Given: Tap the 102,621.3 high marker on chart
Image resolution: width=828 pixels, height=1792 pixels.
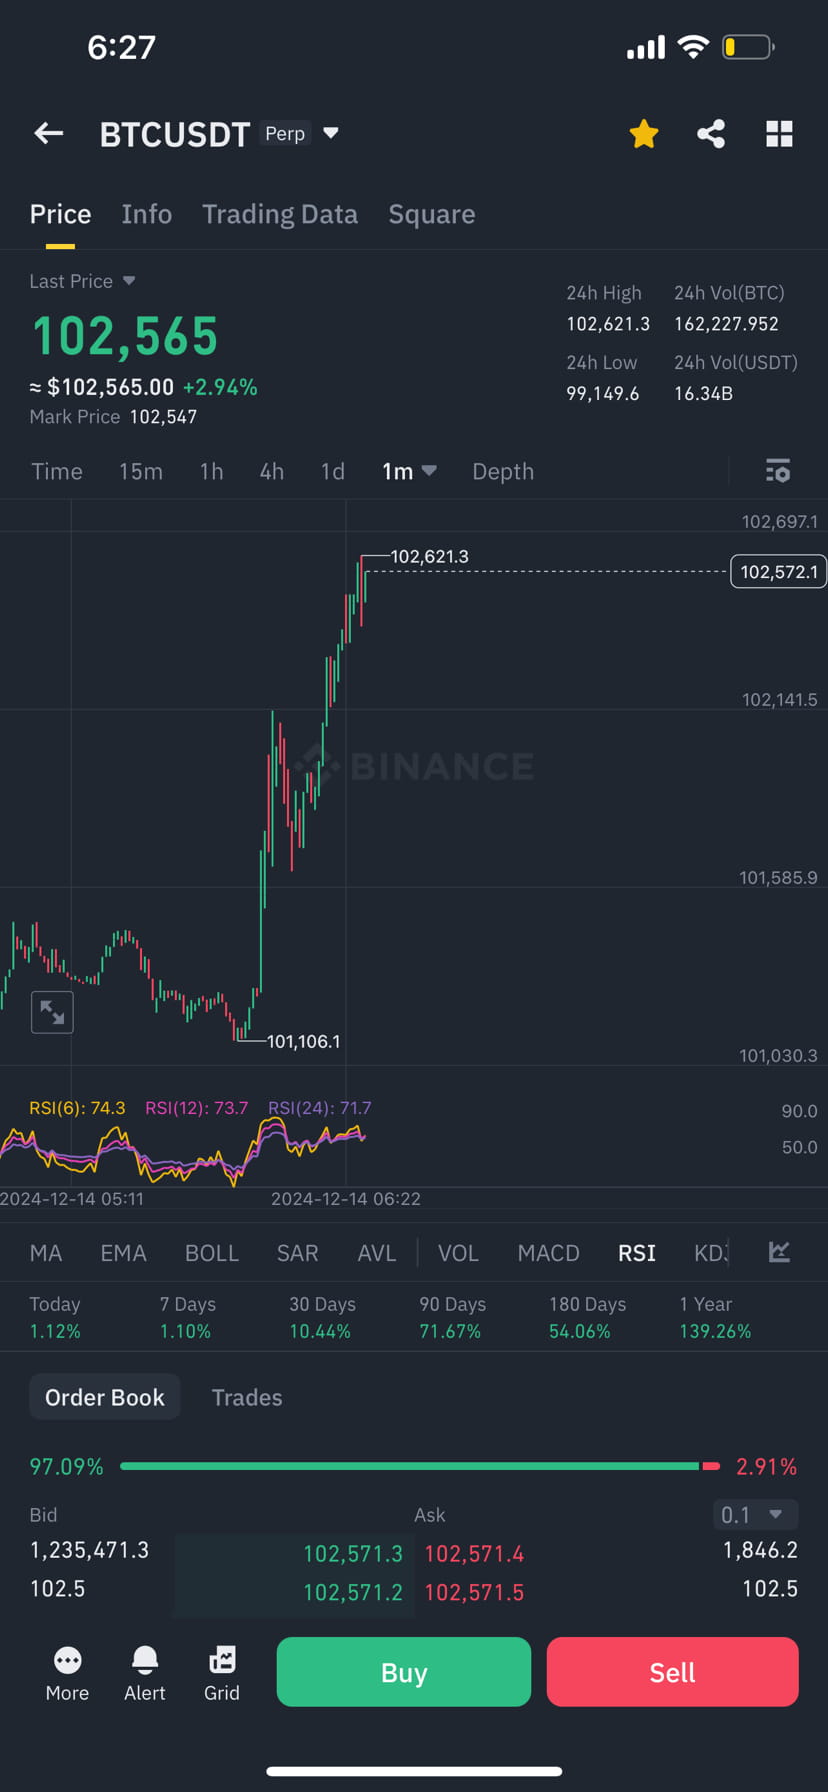Looking at the screenshot, I should click(x=429, y=556).
